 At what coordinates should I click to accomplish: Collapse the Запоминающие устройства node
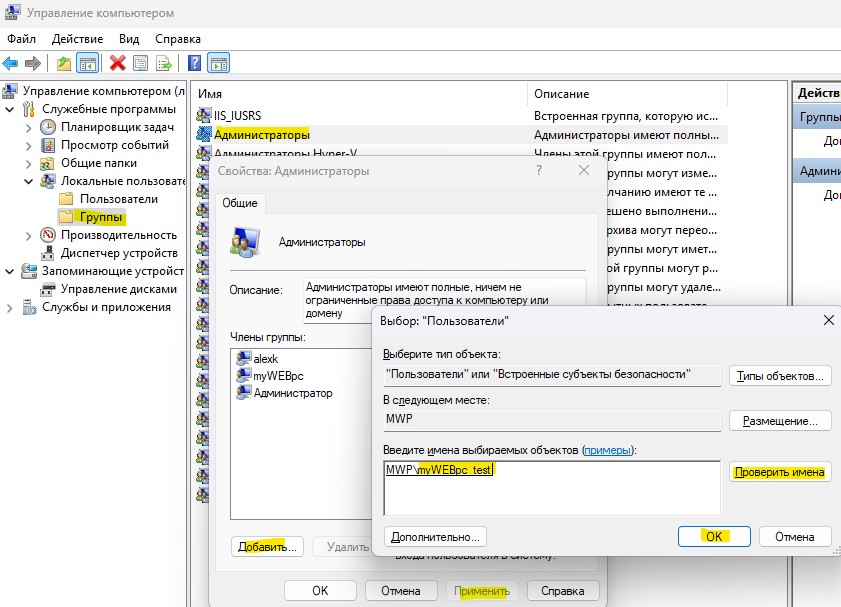click(x=10, y=271)
